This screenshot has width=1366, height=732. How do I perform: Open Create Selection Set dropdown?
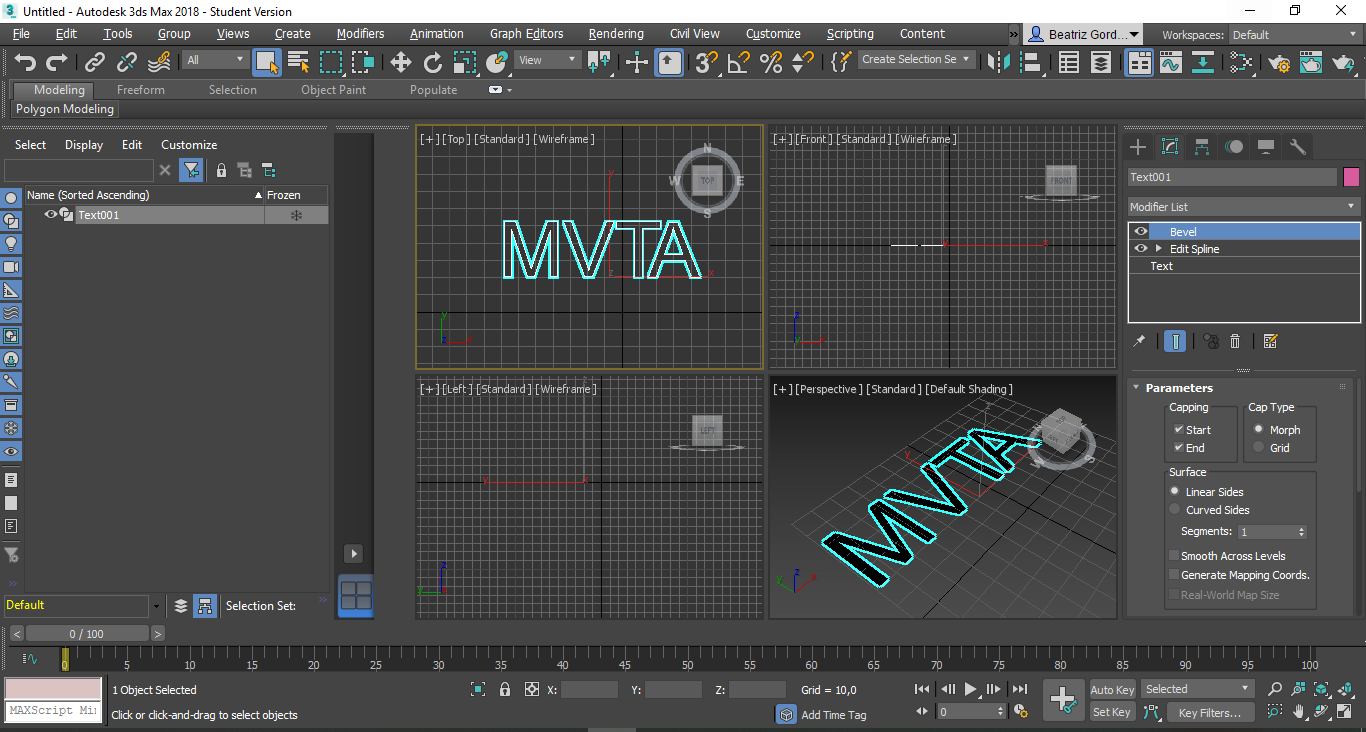coord(916,59)
